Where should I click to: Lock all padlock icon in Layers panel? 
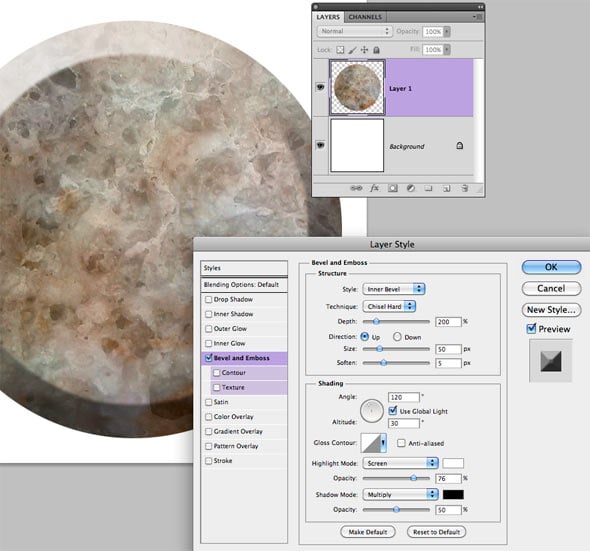[x=376, y=50]
